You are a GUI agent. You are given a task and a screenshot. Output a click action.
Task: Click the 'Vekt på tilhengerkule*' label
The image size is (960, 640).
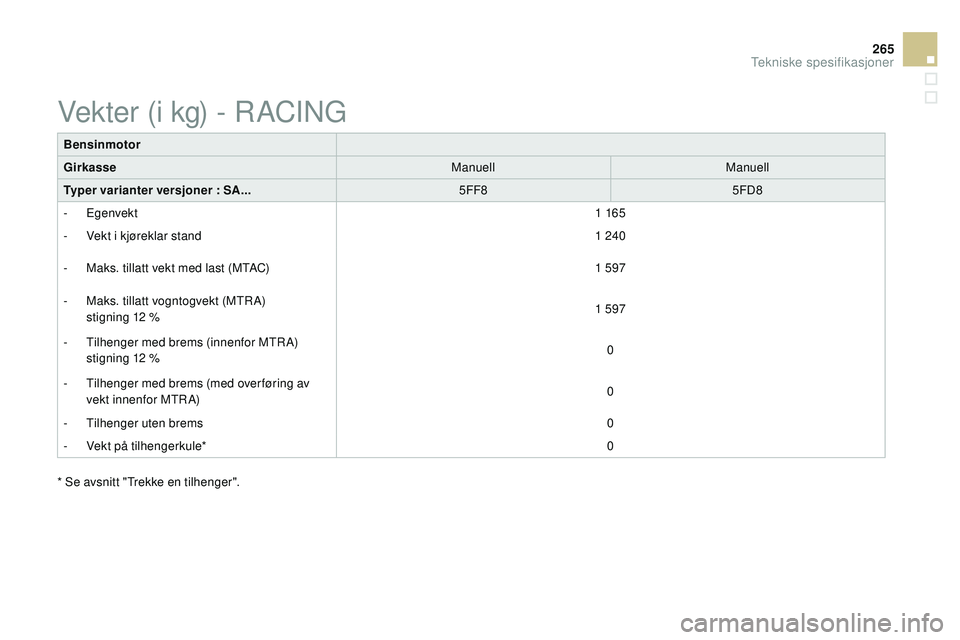(146, 446)
